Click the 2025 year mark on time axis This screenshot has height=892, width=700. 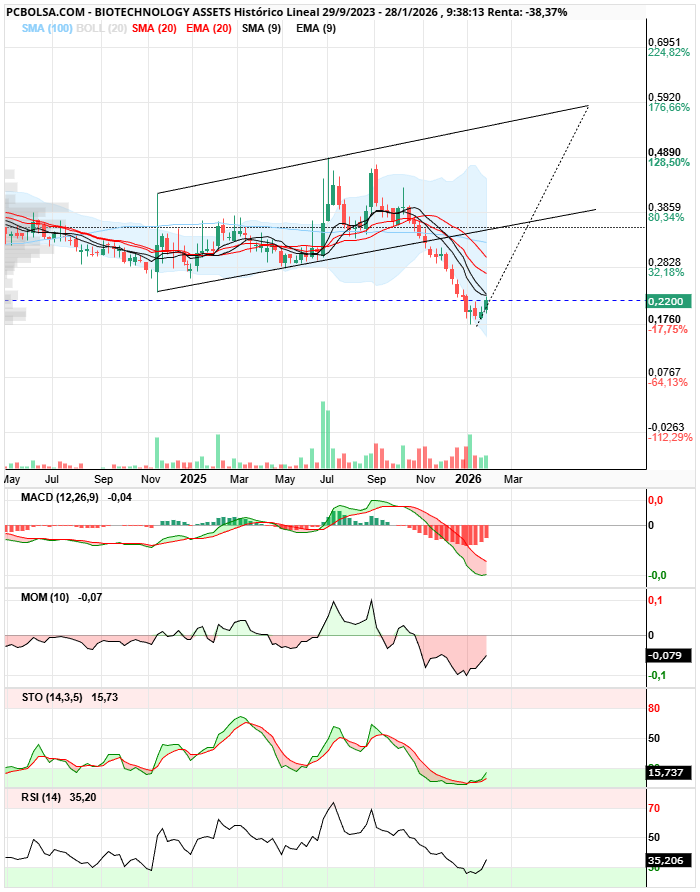(193, 479)
